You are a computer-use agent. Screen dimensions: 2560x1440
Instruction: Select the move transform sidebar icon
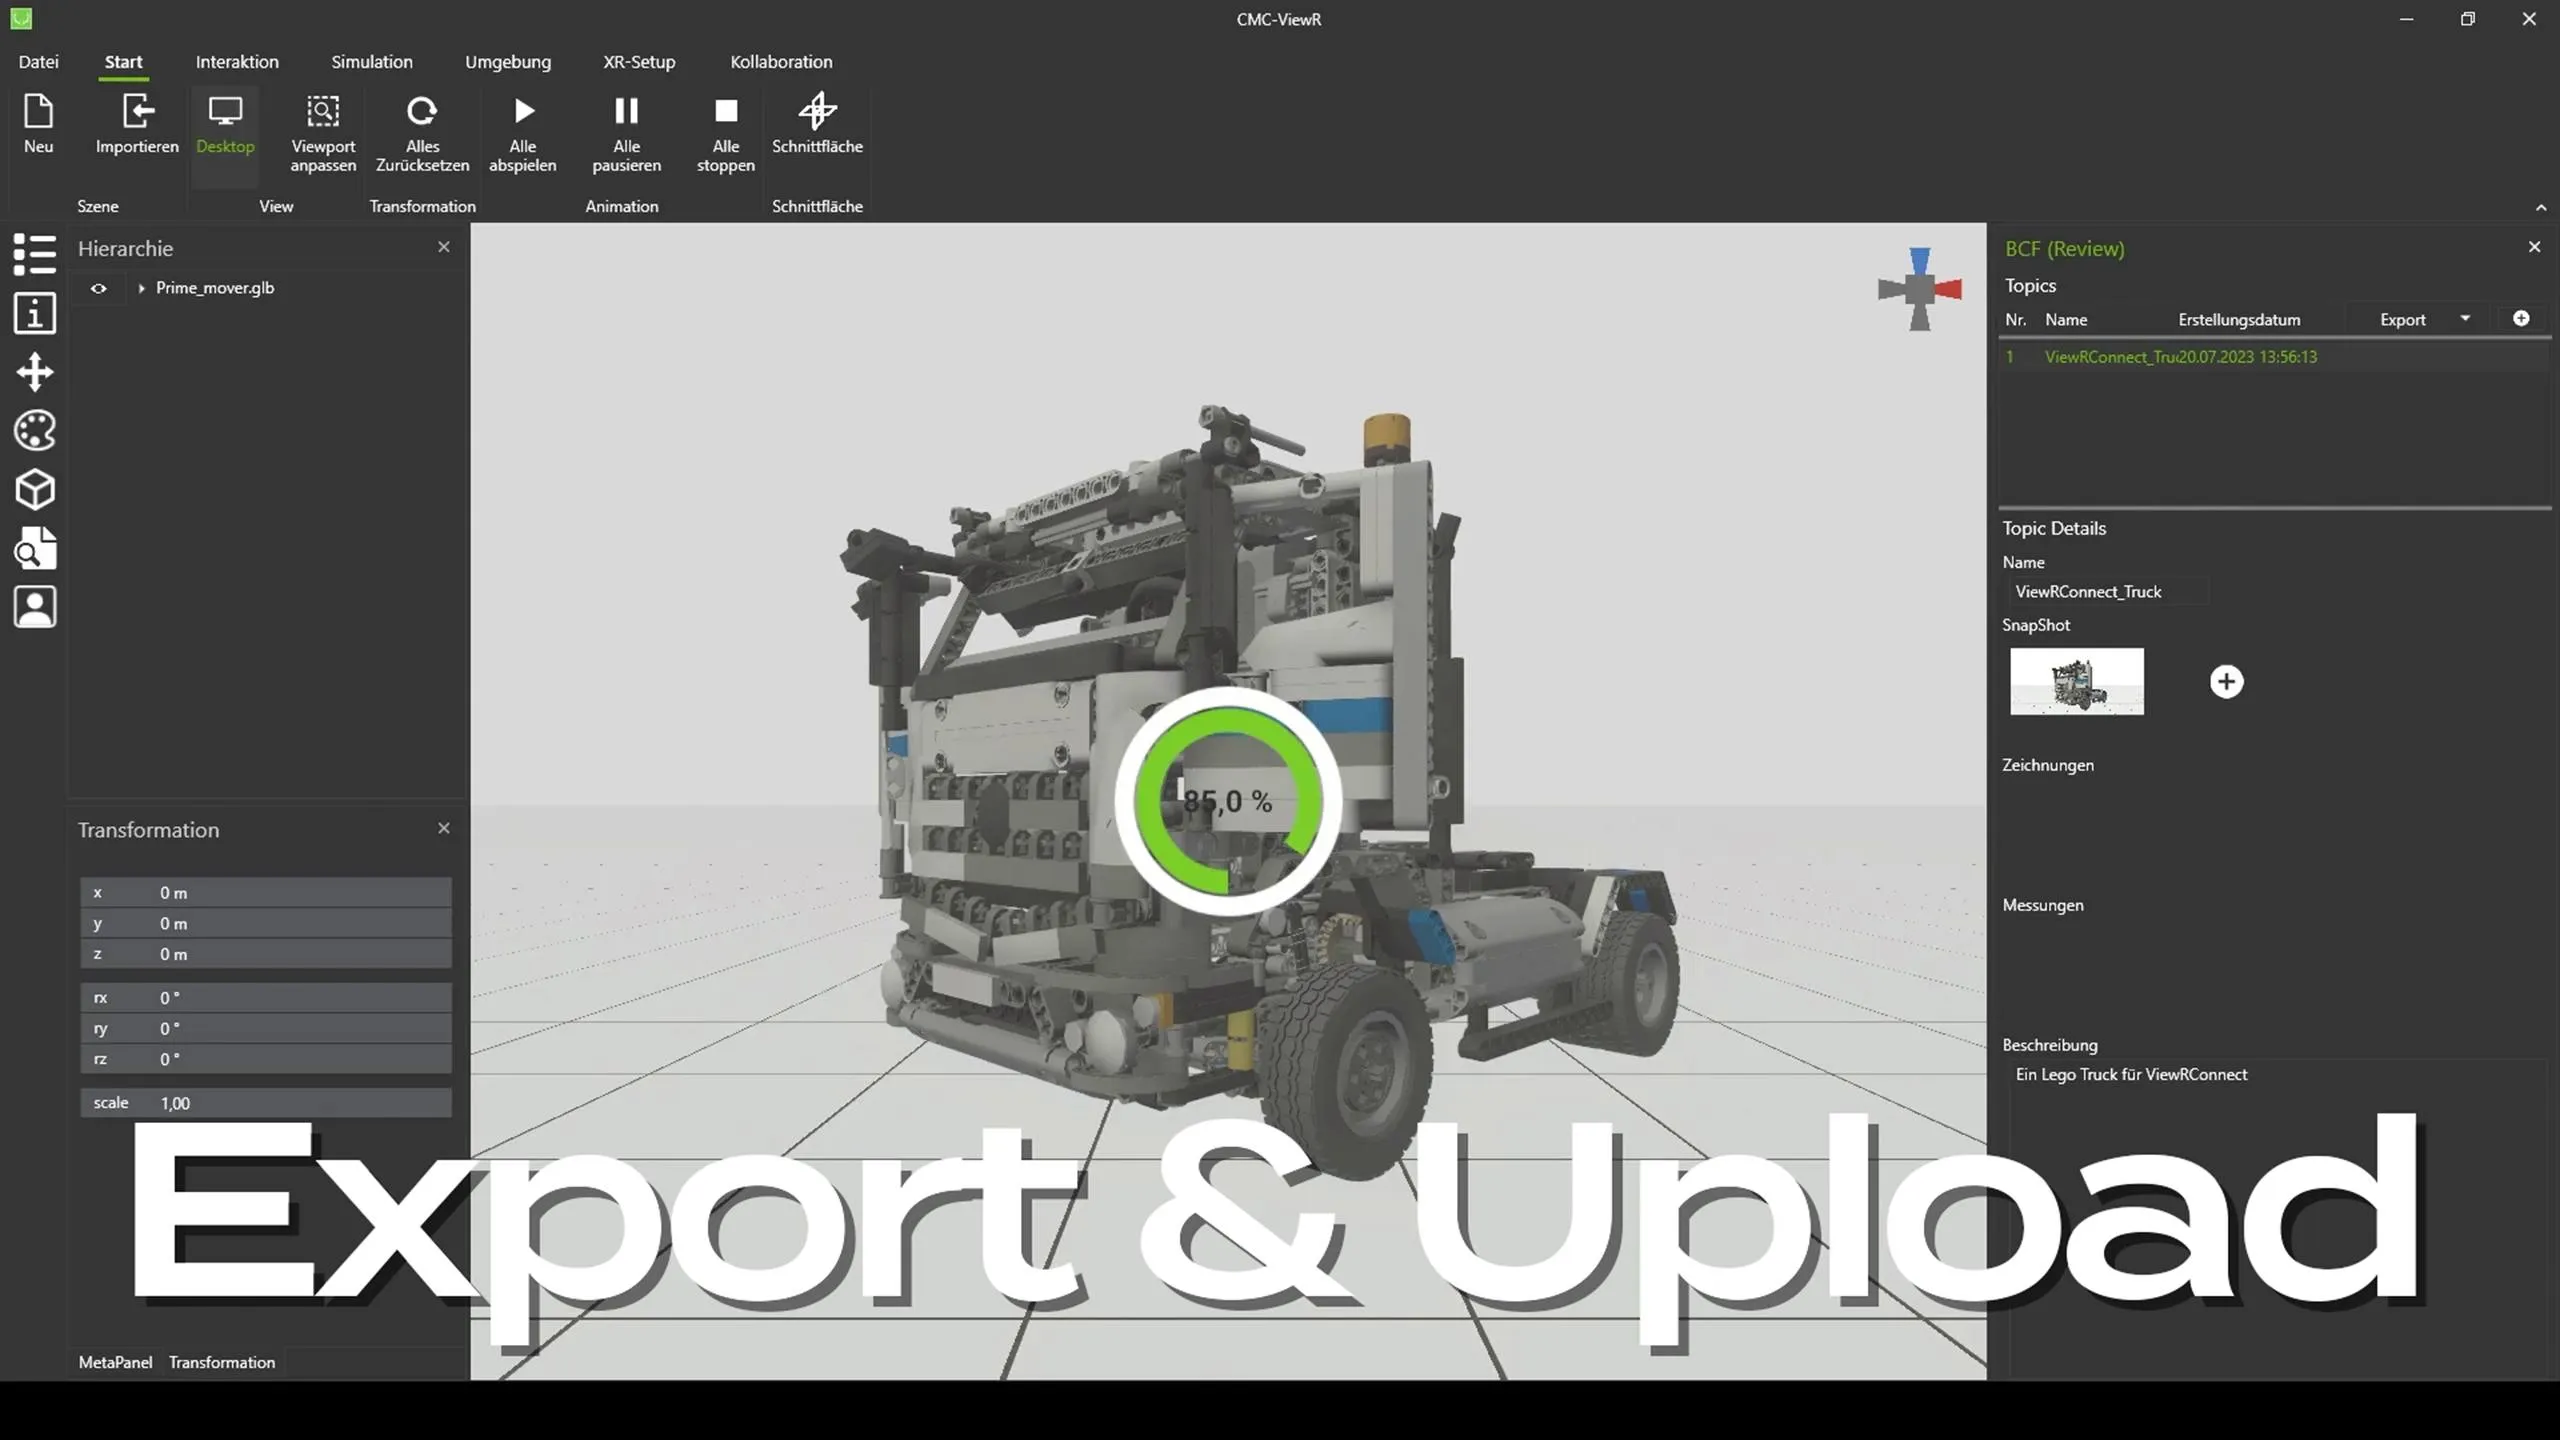pos(35,372)
